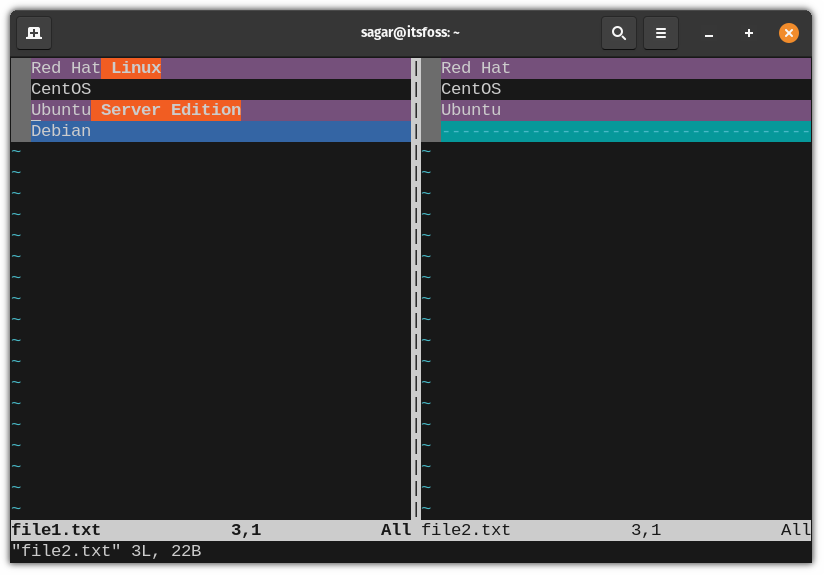This screenshot has height=575, width=824.
Task: Open a new terminal tab
Action: pos(34,33)
